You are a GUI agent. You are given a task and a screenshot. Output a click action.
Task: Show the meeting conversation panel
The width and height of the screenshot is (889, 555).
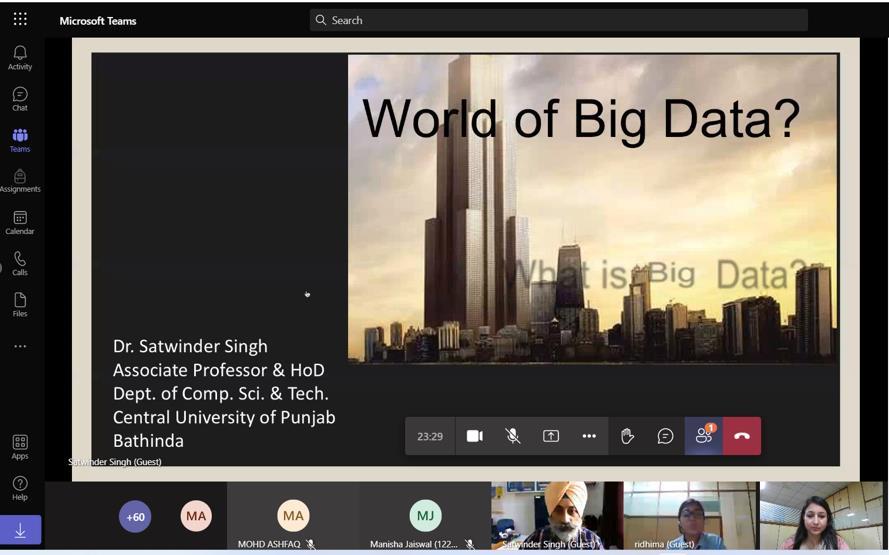[665, 436]
